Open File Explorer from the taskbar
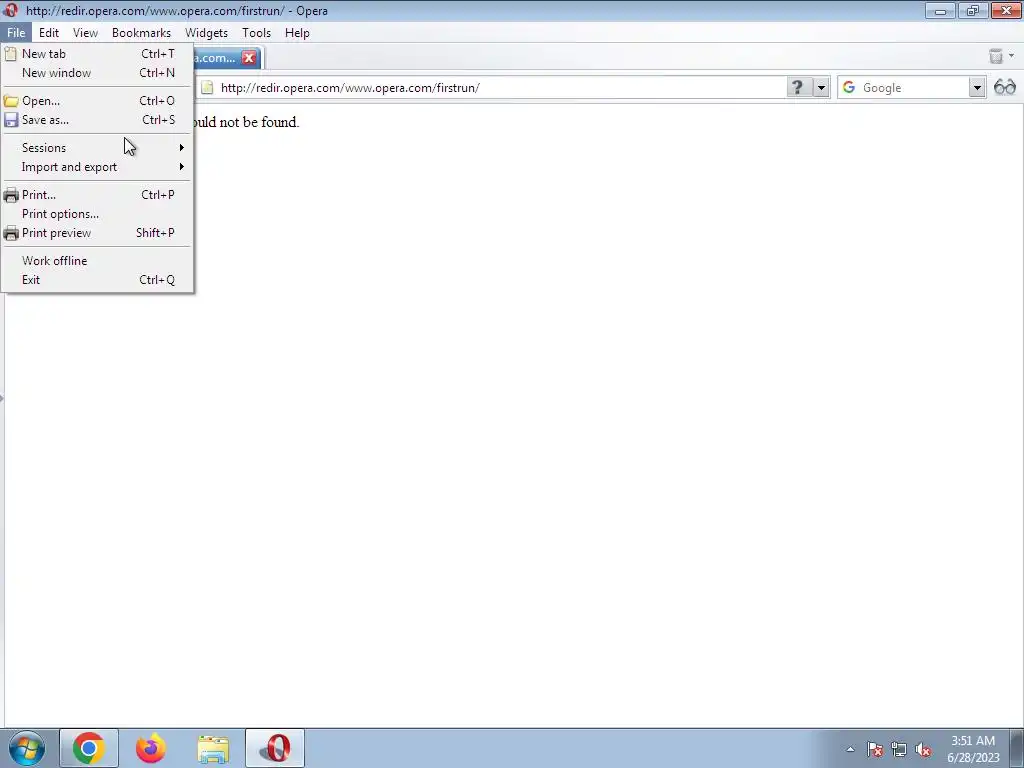Screen dimensions: 1024x768 pos(213,748)
